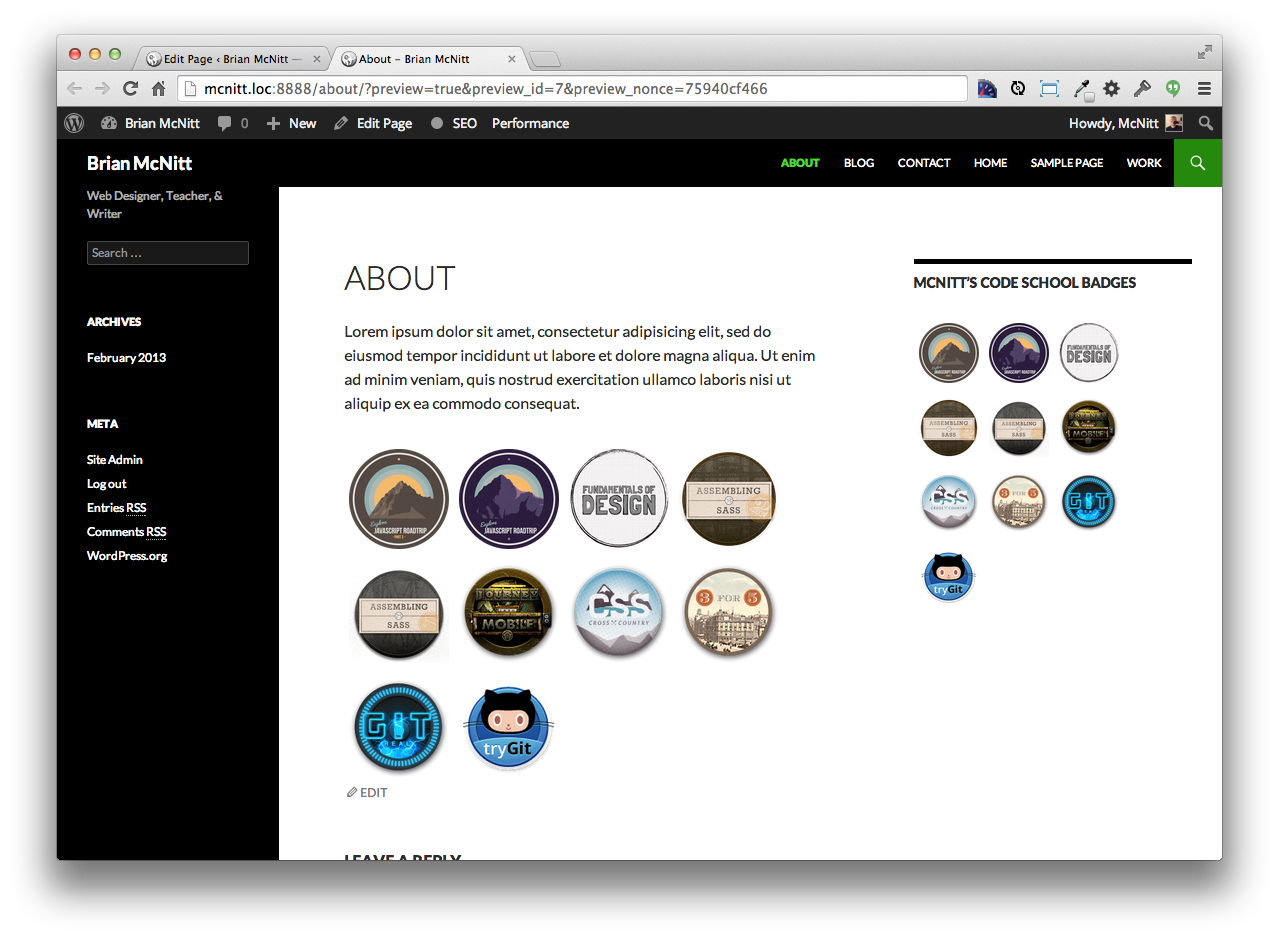Click the browser address bar

(x=572, y=88)
